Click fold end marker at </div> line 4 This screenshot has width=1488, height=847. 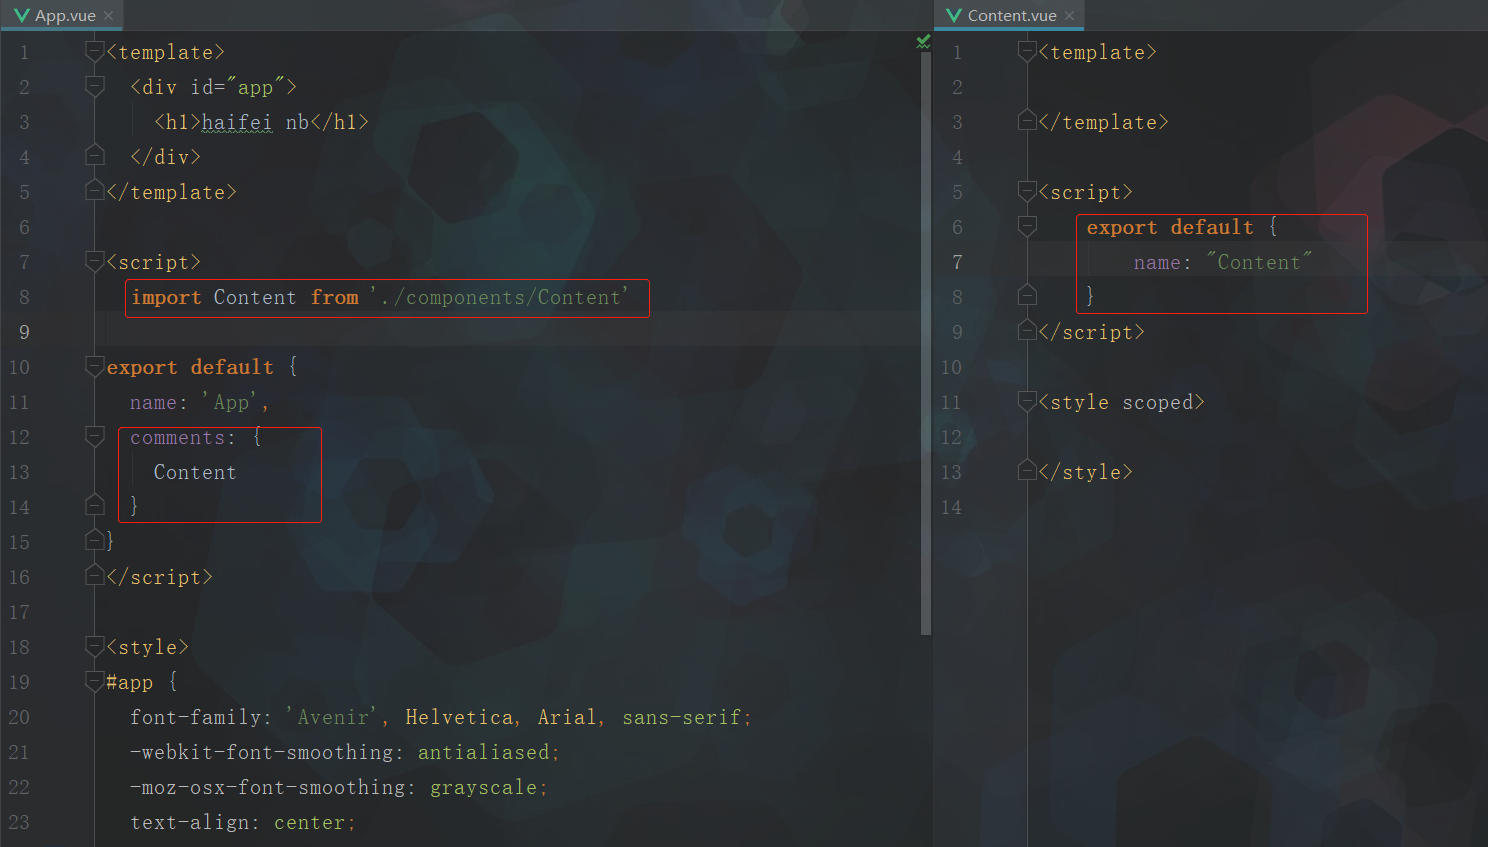click(x=95, y=155)
